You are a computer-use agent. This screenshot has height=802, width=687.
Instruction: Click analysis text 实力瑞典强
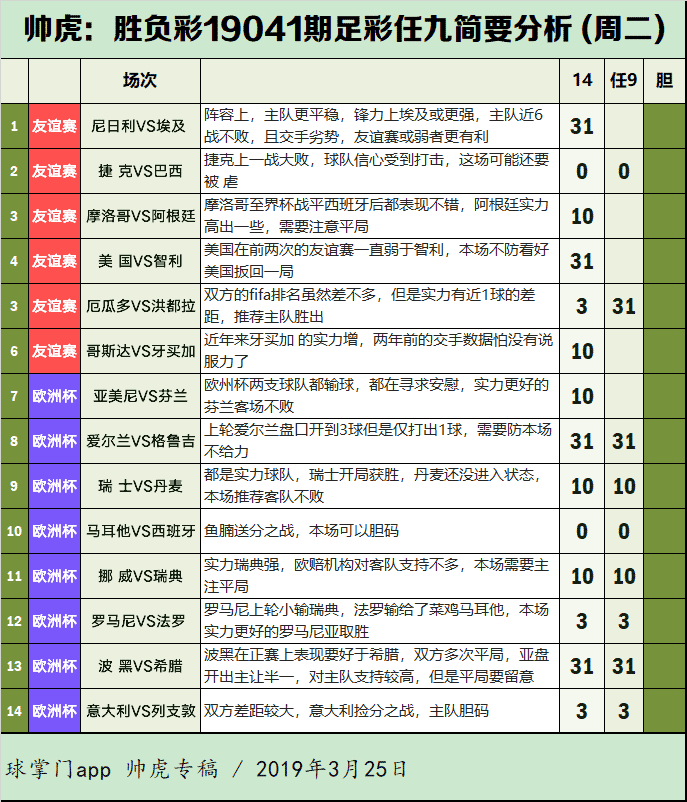pos(241,565)
